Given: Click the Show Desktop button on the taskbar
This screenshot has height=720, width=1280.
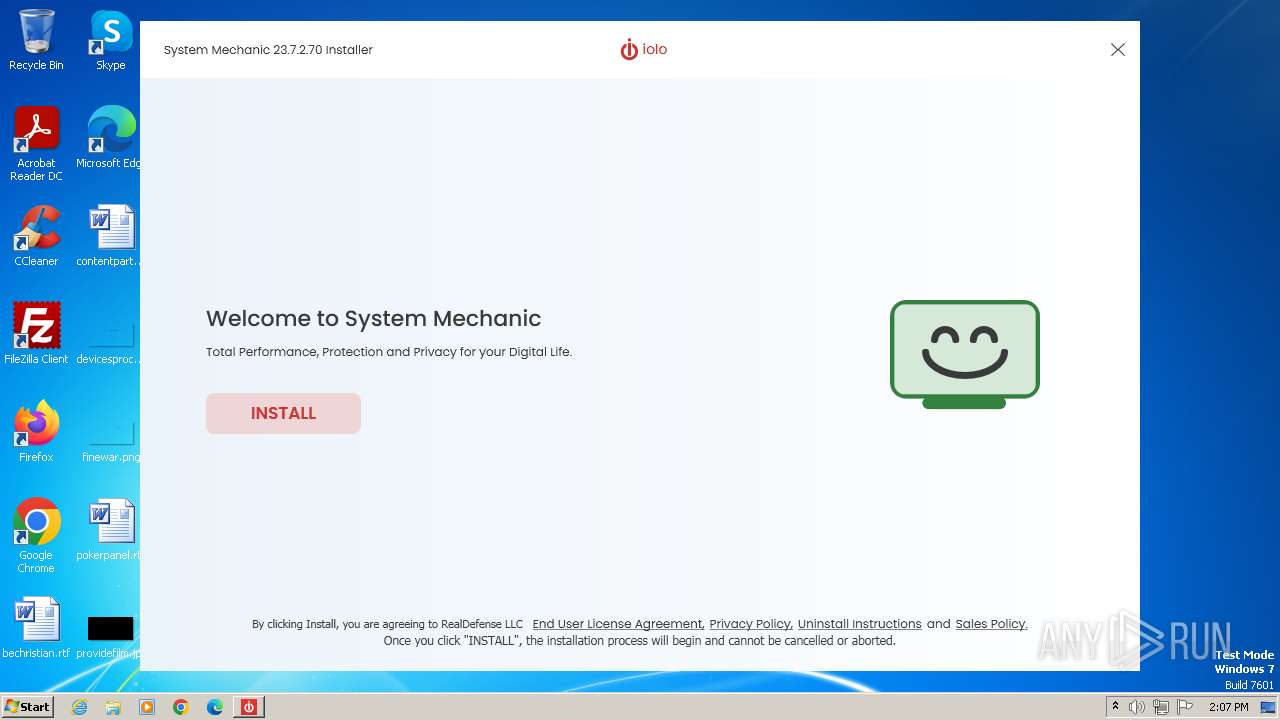Looking at the screenshot, I should coord(1270,707).
